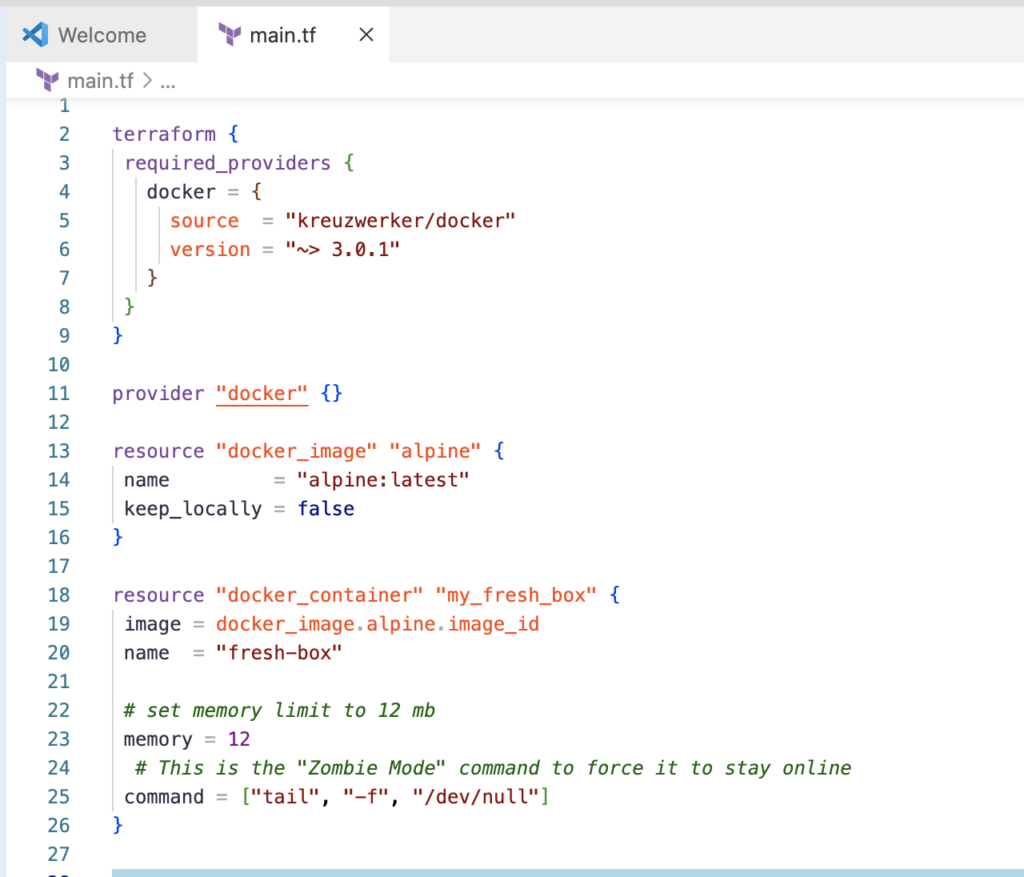Select the main.tf tab
The width and height of the screenshot is (1024, 877).
click(x=282, y=35)
